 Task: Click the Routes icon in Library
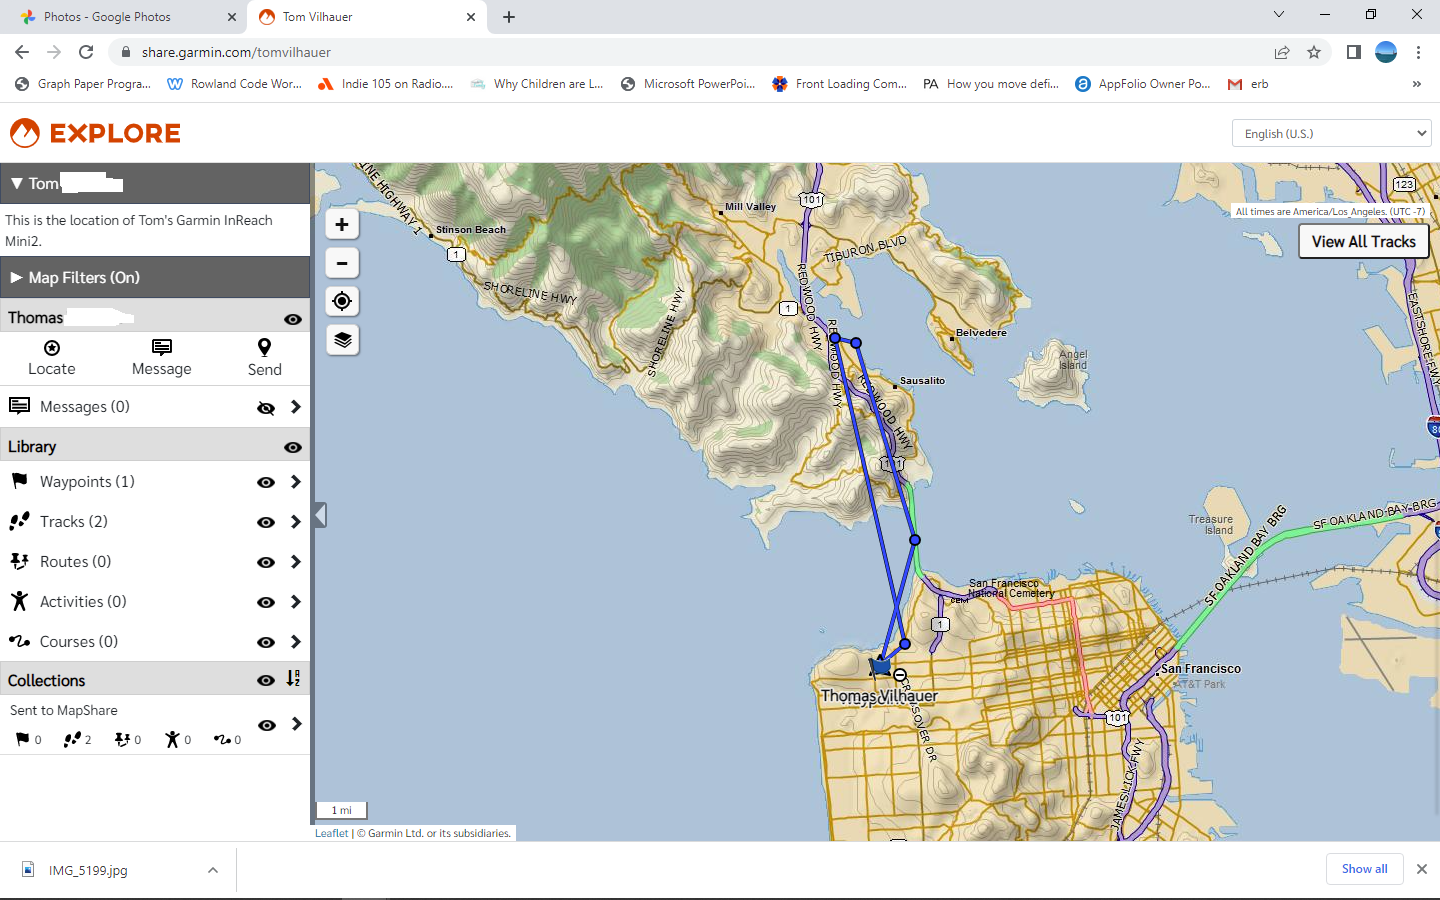pos(19,561)
